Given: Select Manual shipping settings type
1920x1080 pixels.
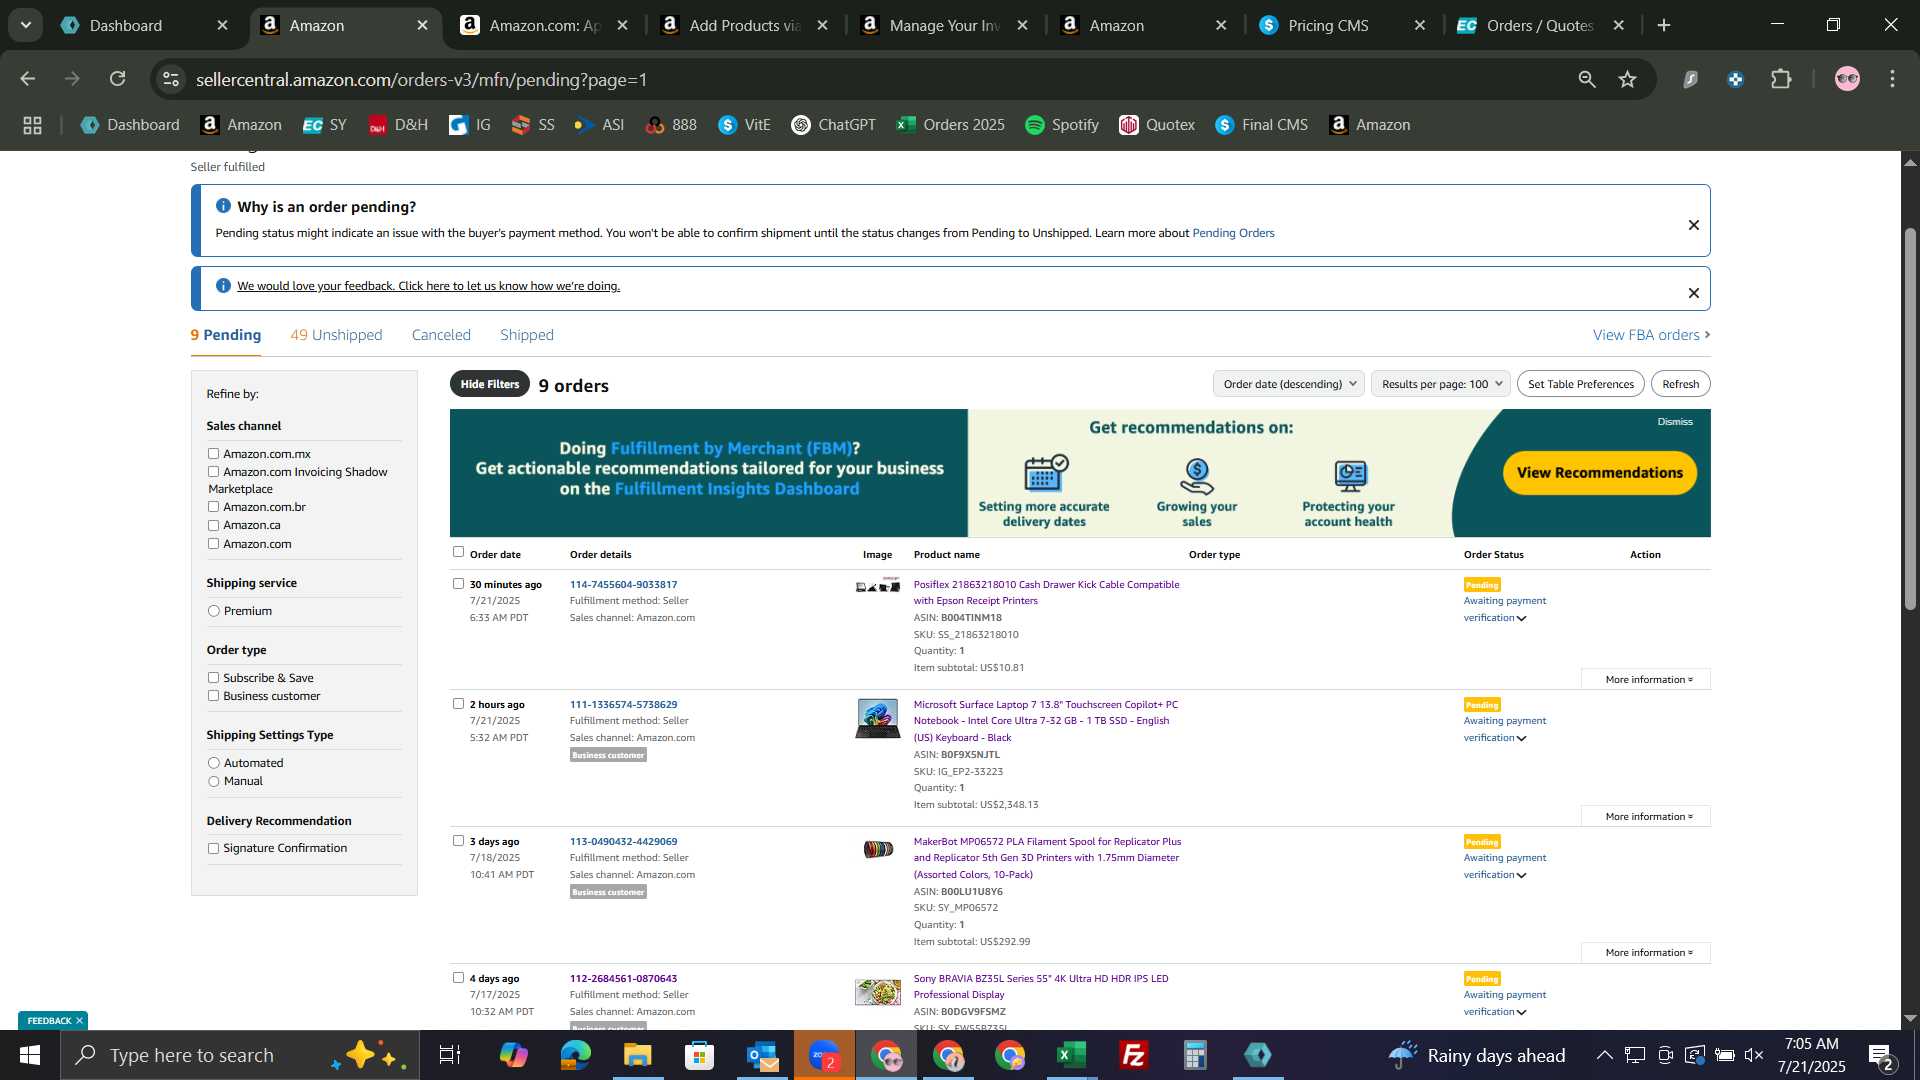Looking at the screenshot, I should 213,781.
